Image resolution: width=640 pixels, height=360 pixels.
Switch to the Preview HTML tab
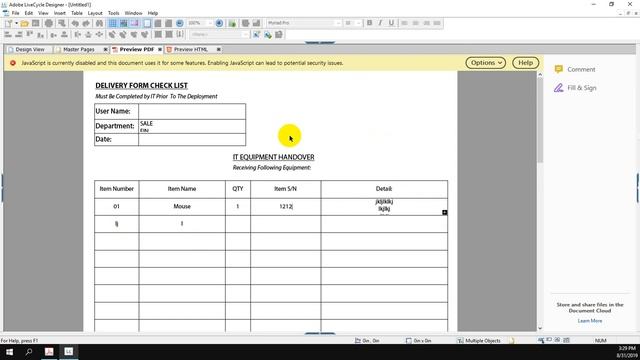click(x=191, y=49)
